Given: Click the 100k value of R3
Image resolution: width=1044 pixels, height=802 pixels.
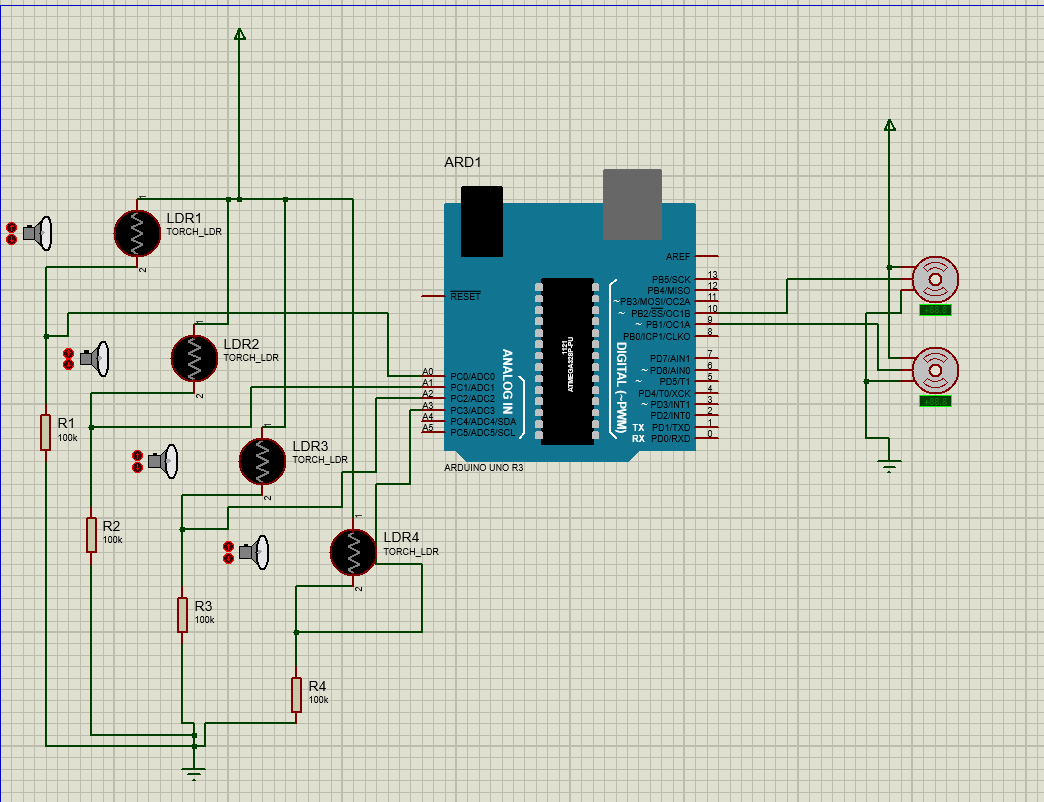Looking at the screenshot, I should [x=204, y=620].
